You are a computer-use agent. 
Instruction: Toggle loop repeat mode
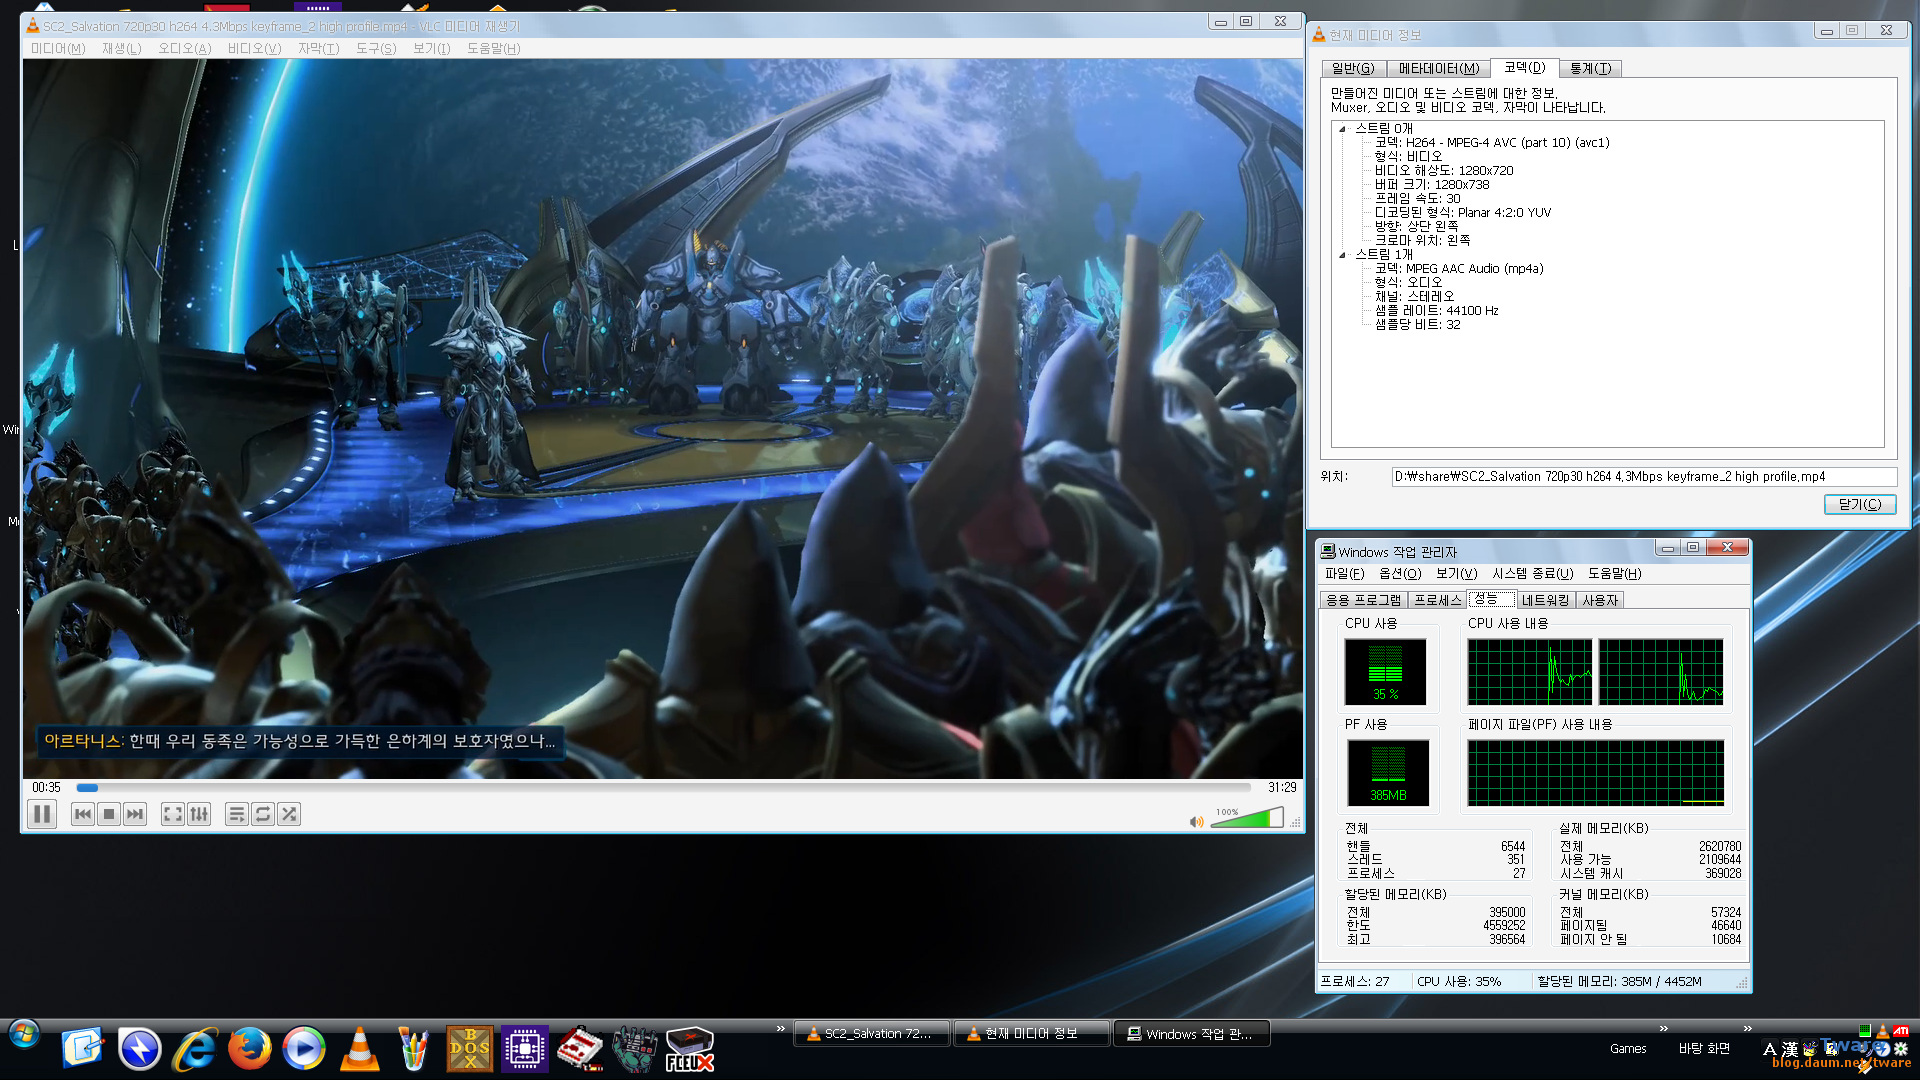(263, 814)
